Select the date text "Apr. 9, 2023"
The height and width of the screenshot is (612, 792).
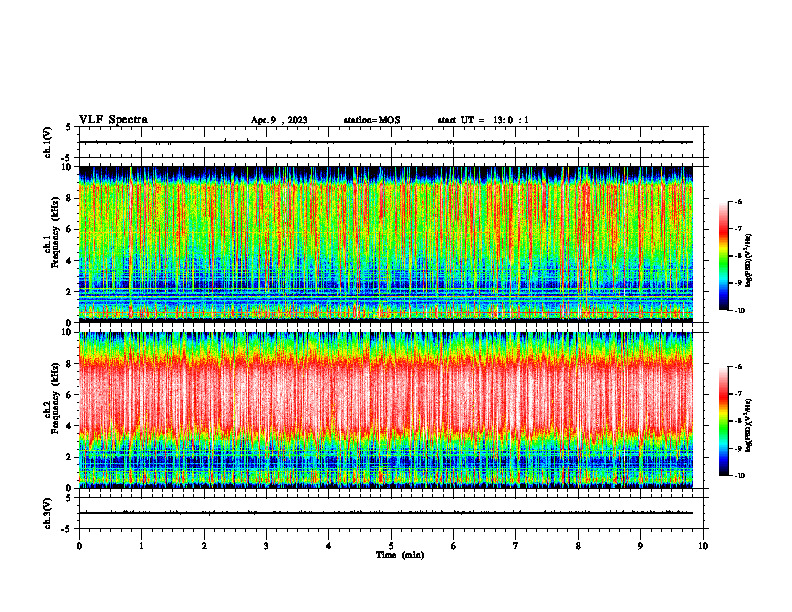(279, 120)
